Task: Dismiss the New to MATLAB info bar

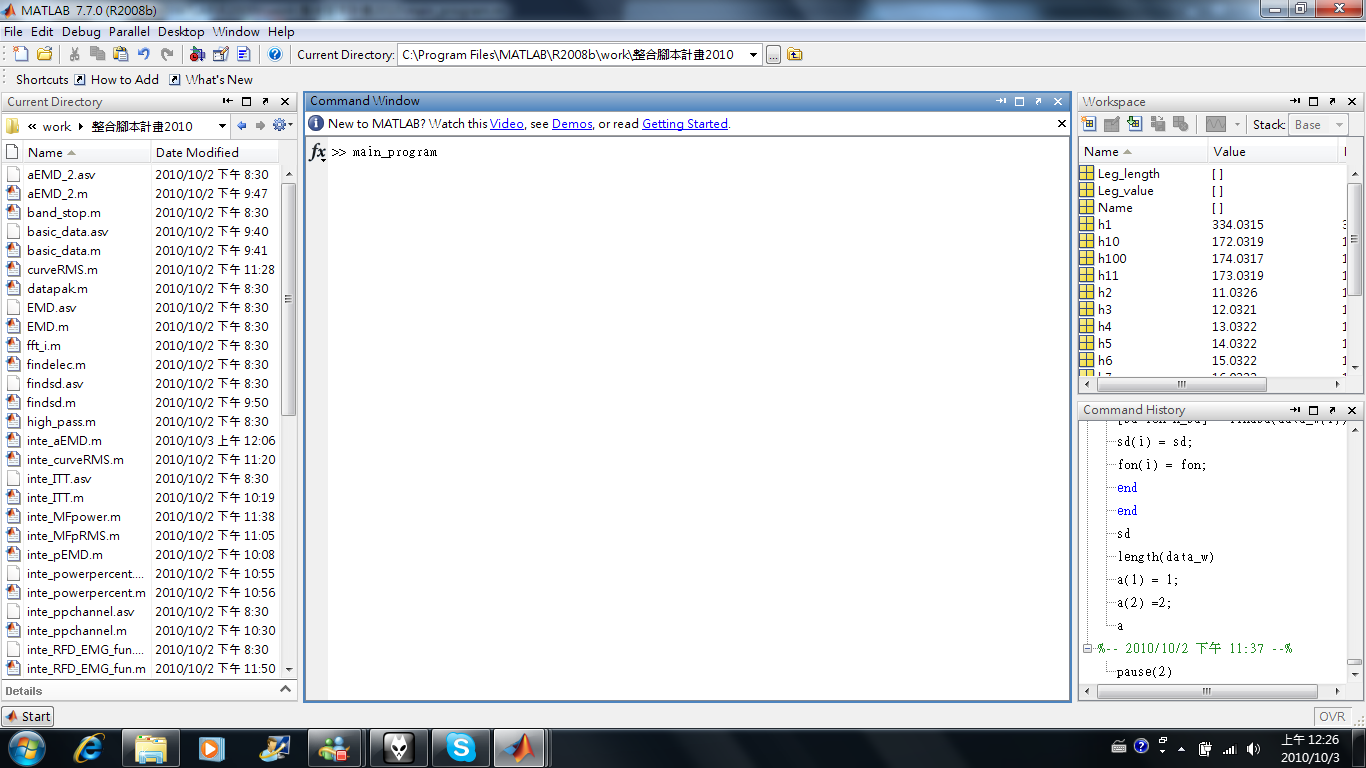Action: pos(1062,124)
